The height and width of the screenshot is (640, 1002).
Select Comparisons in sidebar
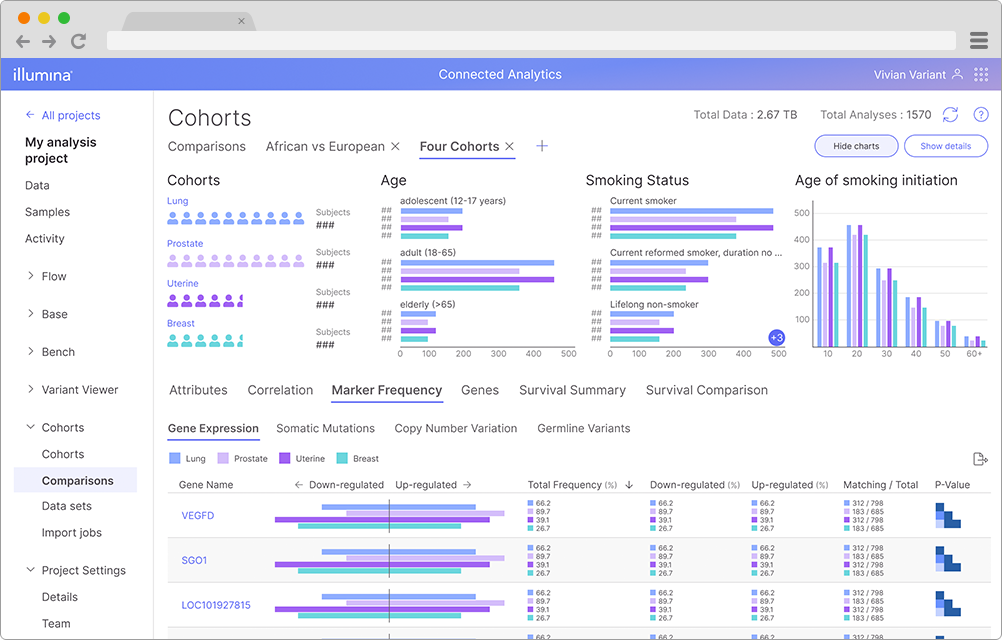coord(75,480)
